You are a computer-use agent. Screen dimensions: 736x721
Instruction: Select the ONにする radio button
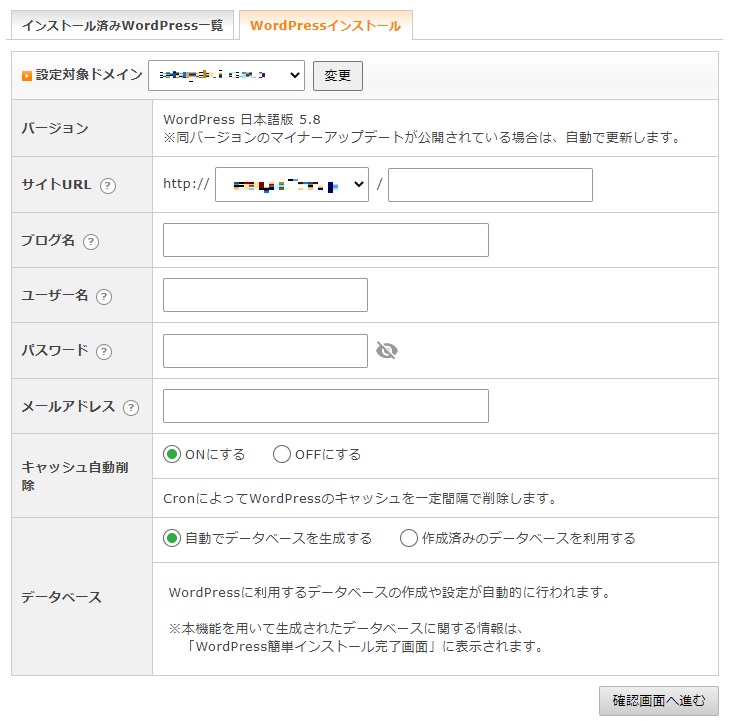pyautogui.click(x=172, y=454)
